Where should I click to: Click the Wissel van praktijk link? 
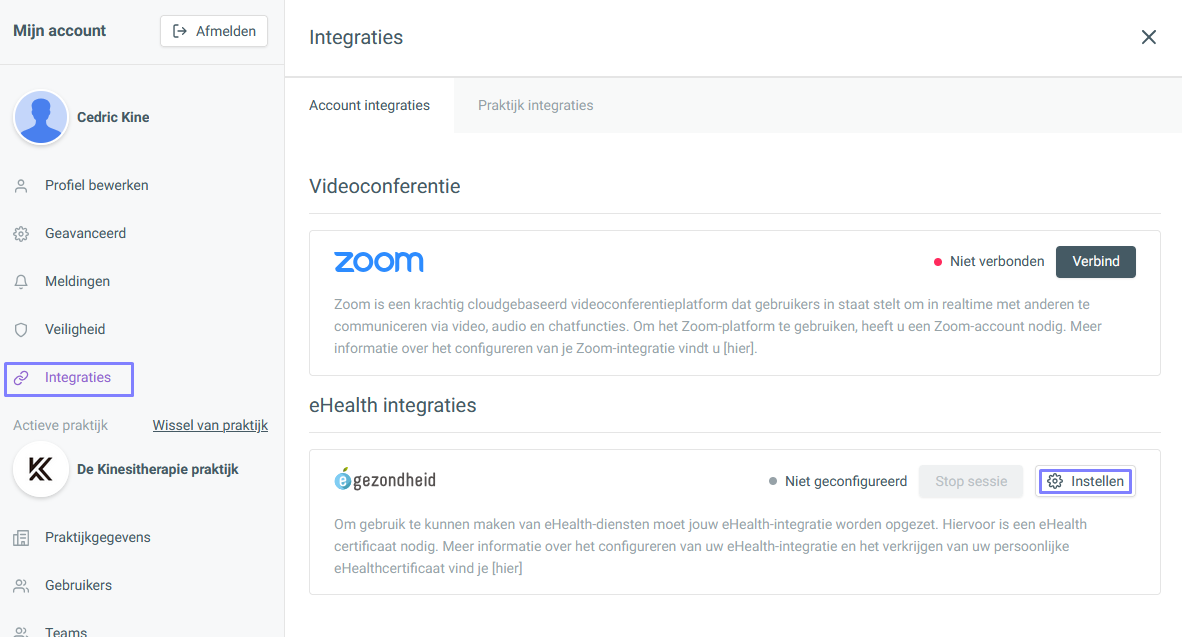pos(210,425)
